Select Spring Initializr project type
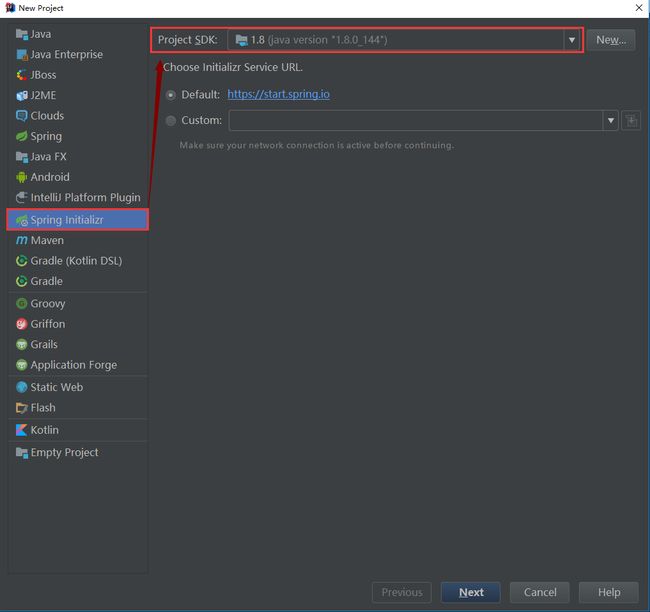 (78, 220)
